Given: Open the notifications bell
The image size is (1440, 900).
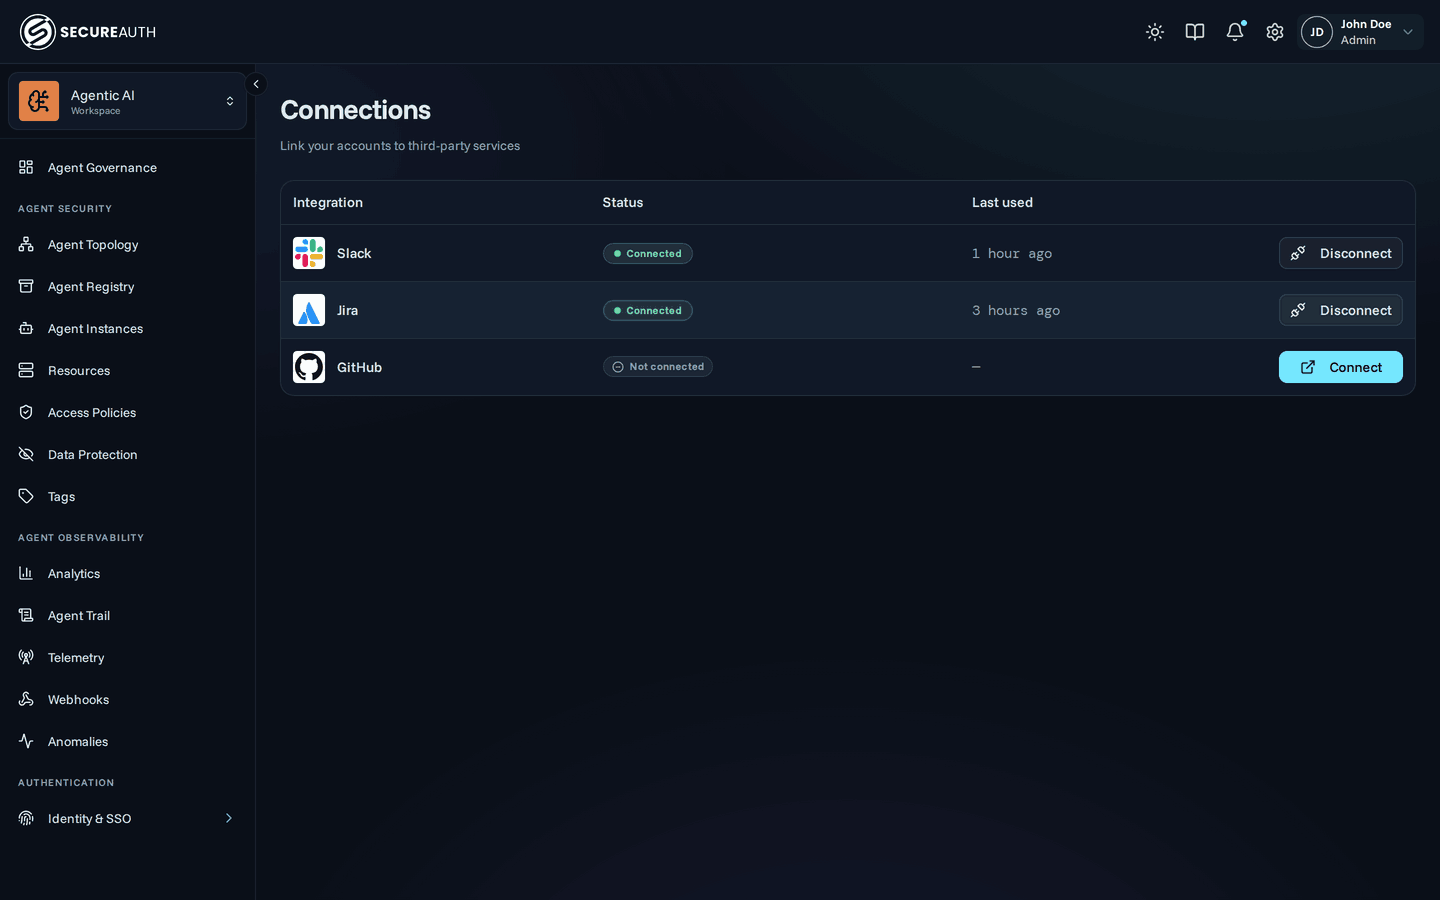Looking at the screenshot, I should (x=1235, y=32).
